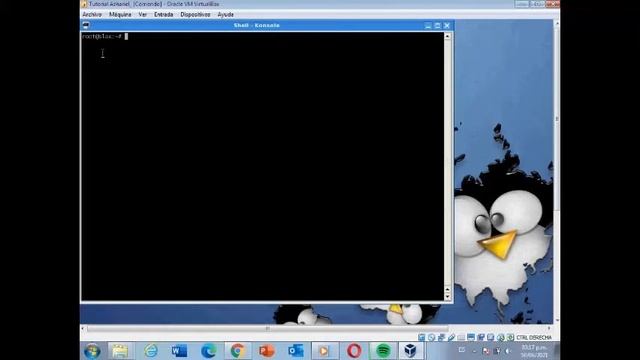640x360 pixels.
Task: Click the optical disk status icon
Action: coord(431,338)
